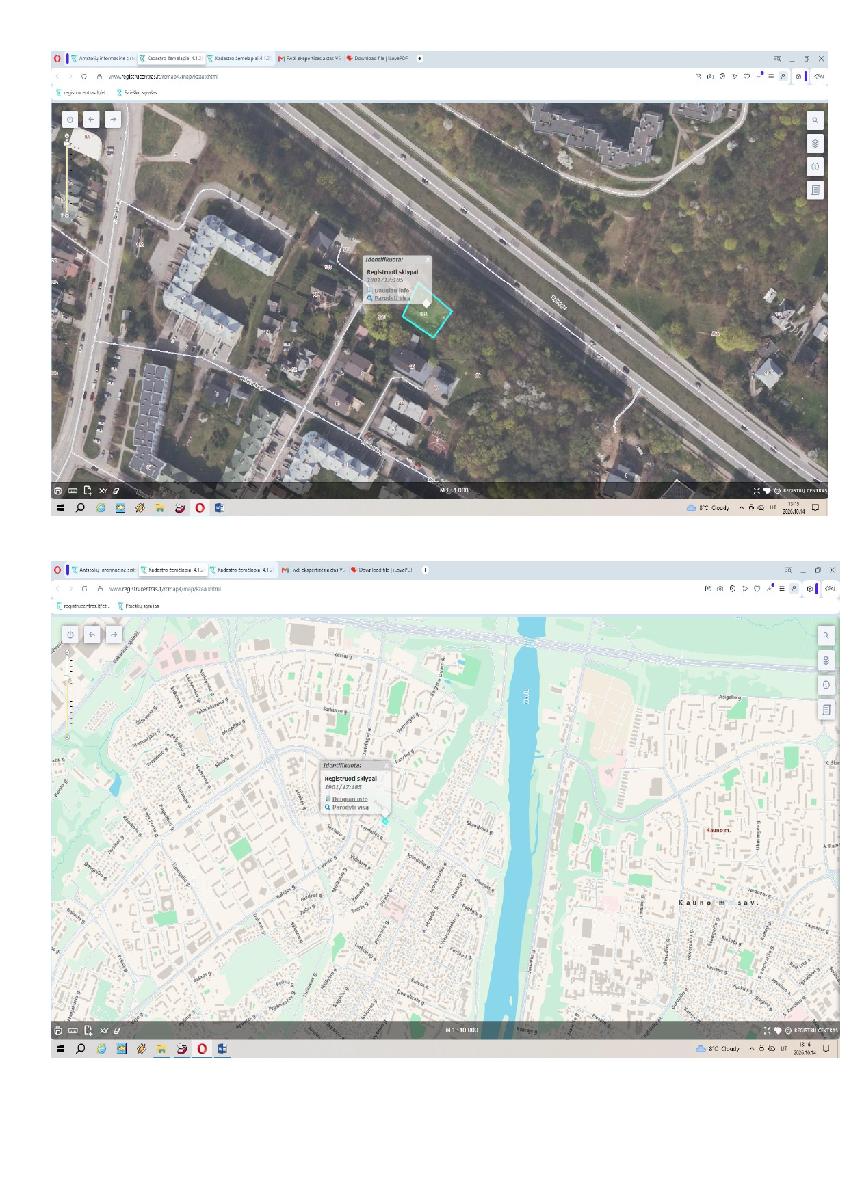Select the eraser tool below the aerial map
849x1200 pixels.
[116, 491]
